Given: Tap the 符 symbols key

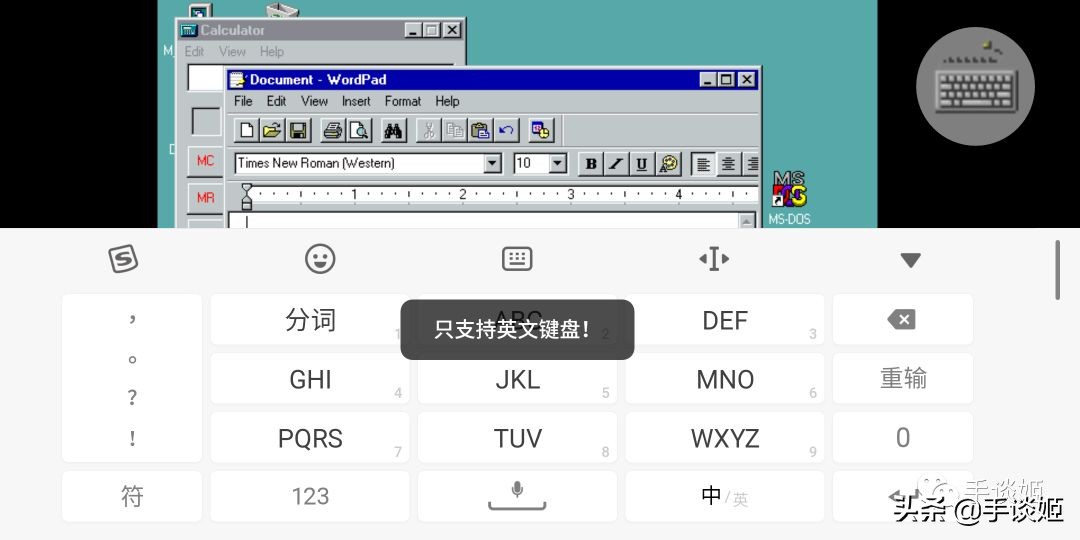Looking at the screenshot, I should point(132,497).
